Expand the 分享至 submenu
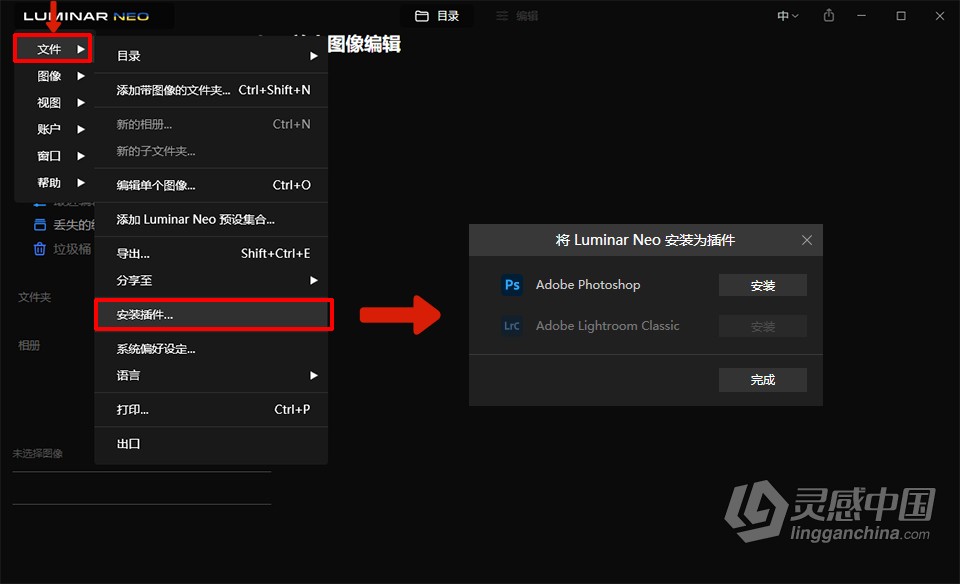 (x=211, y=280)
